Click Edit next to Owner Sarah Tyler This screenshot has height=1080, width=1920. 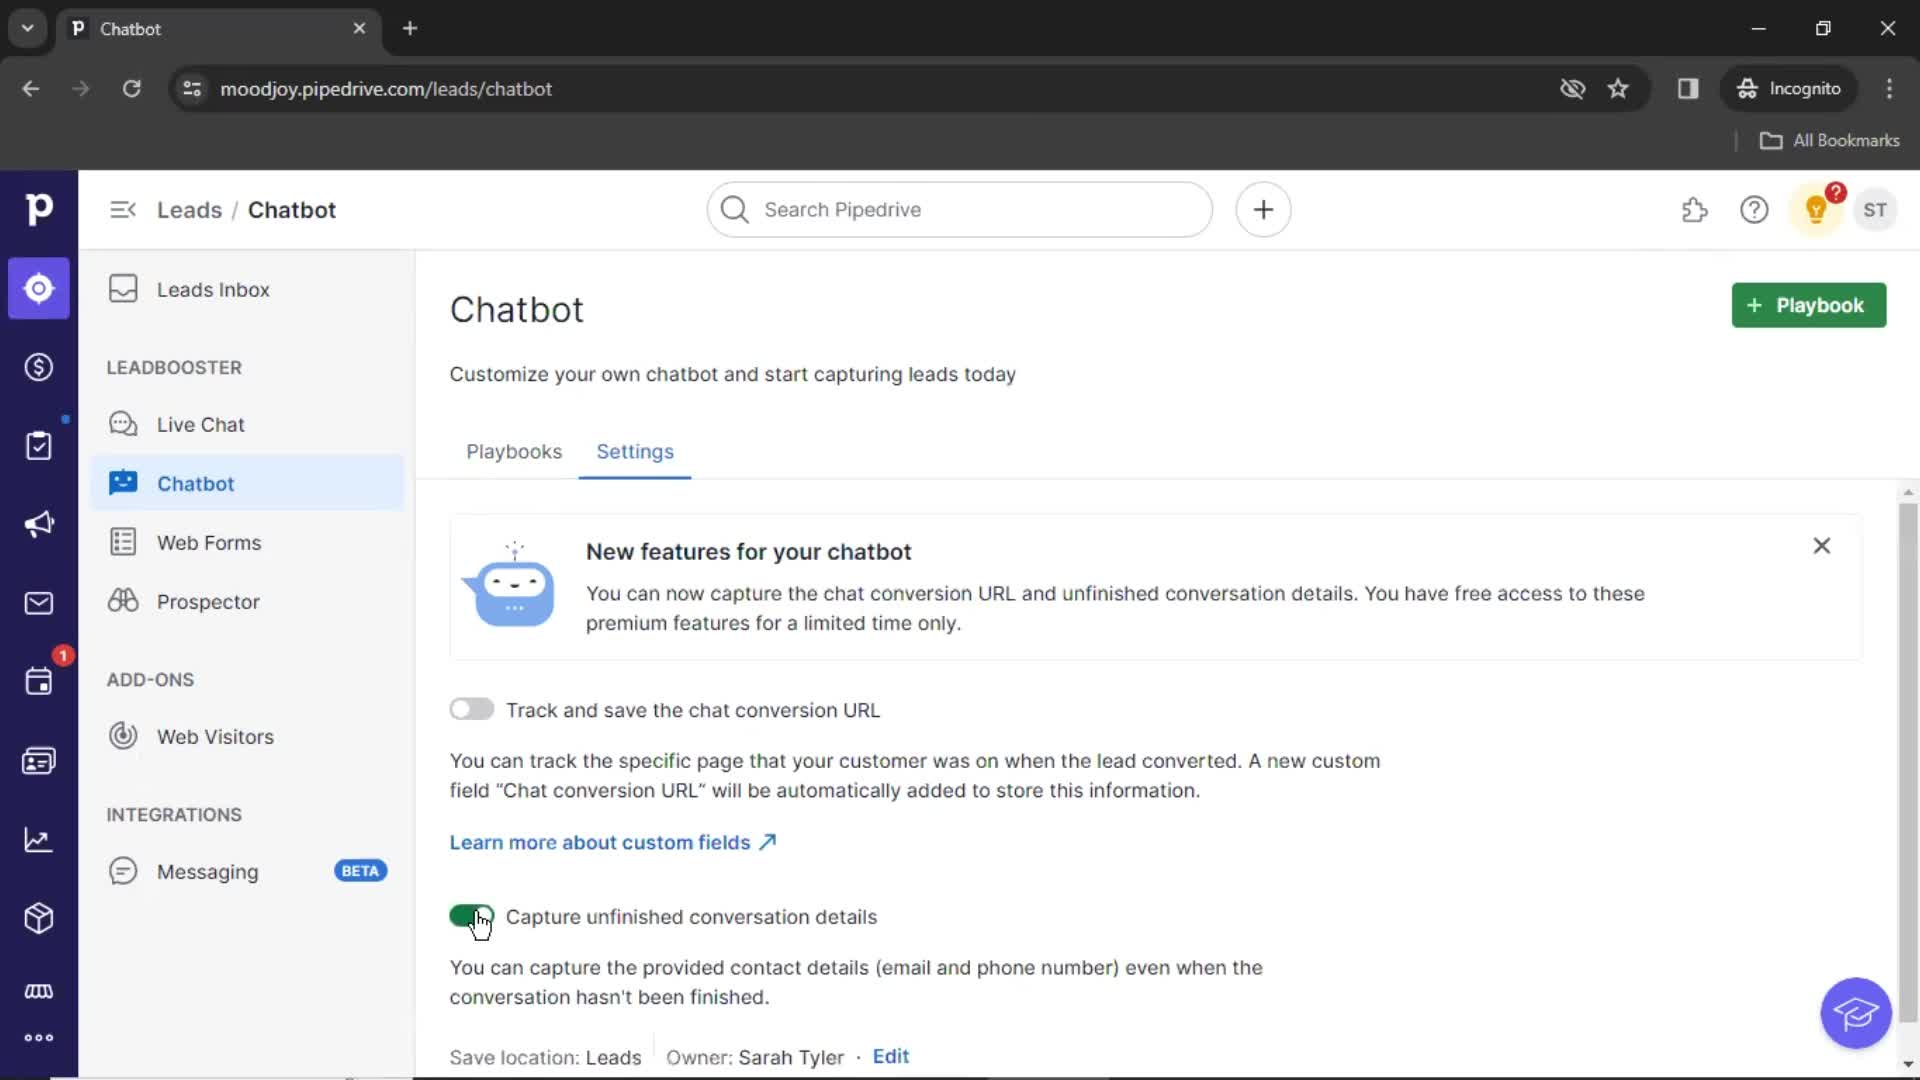point(890,1055)
